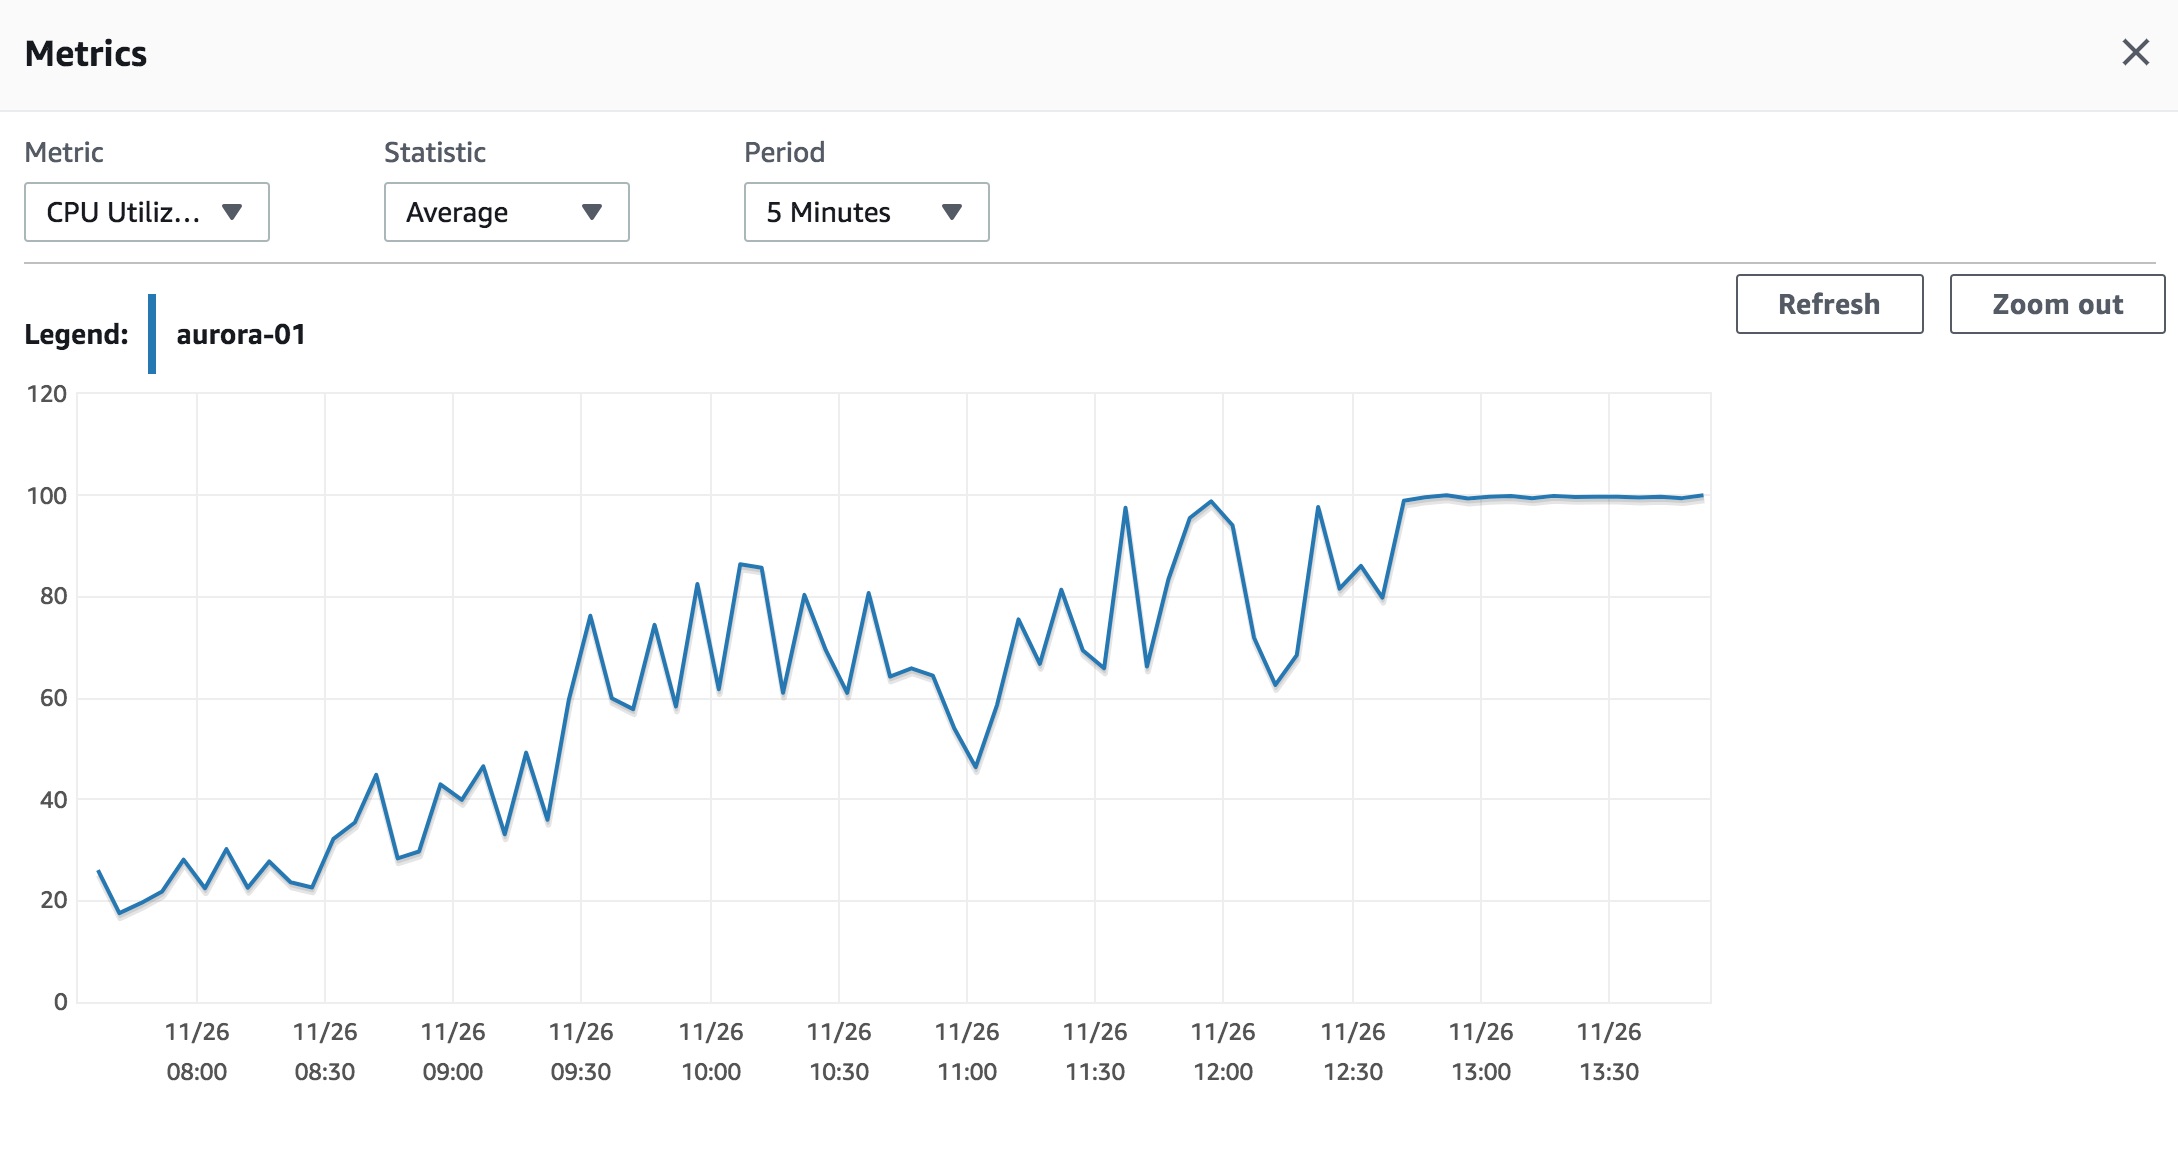This screenshot has height=1170, width=2178.
Task: Click the 11/26 10:00 time axis label
Action: coord(711,1051)
